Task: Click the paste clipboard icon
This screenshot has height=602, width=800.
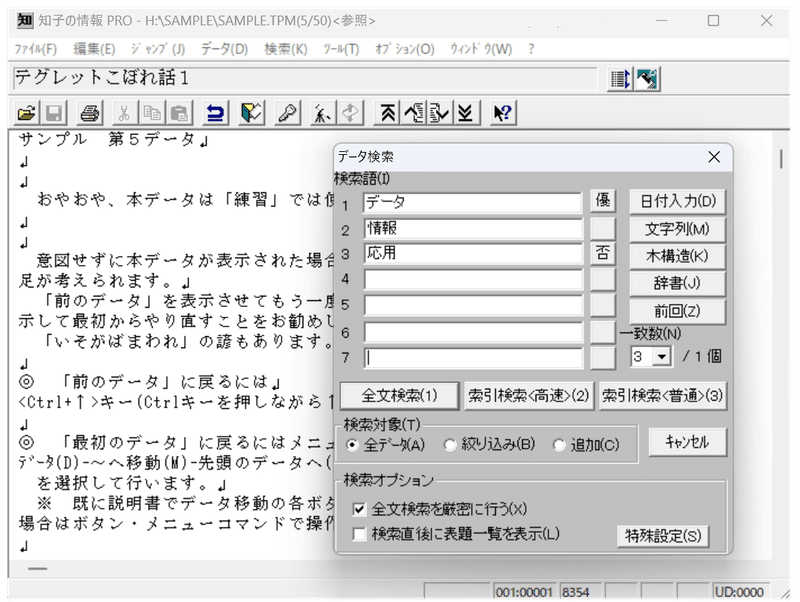Action: click(179, 113)
